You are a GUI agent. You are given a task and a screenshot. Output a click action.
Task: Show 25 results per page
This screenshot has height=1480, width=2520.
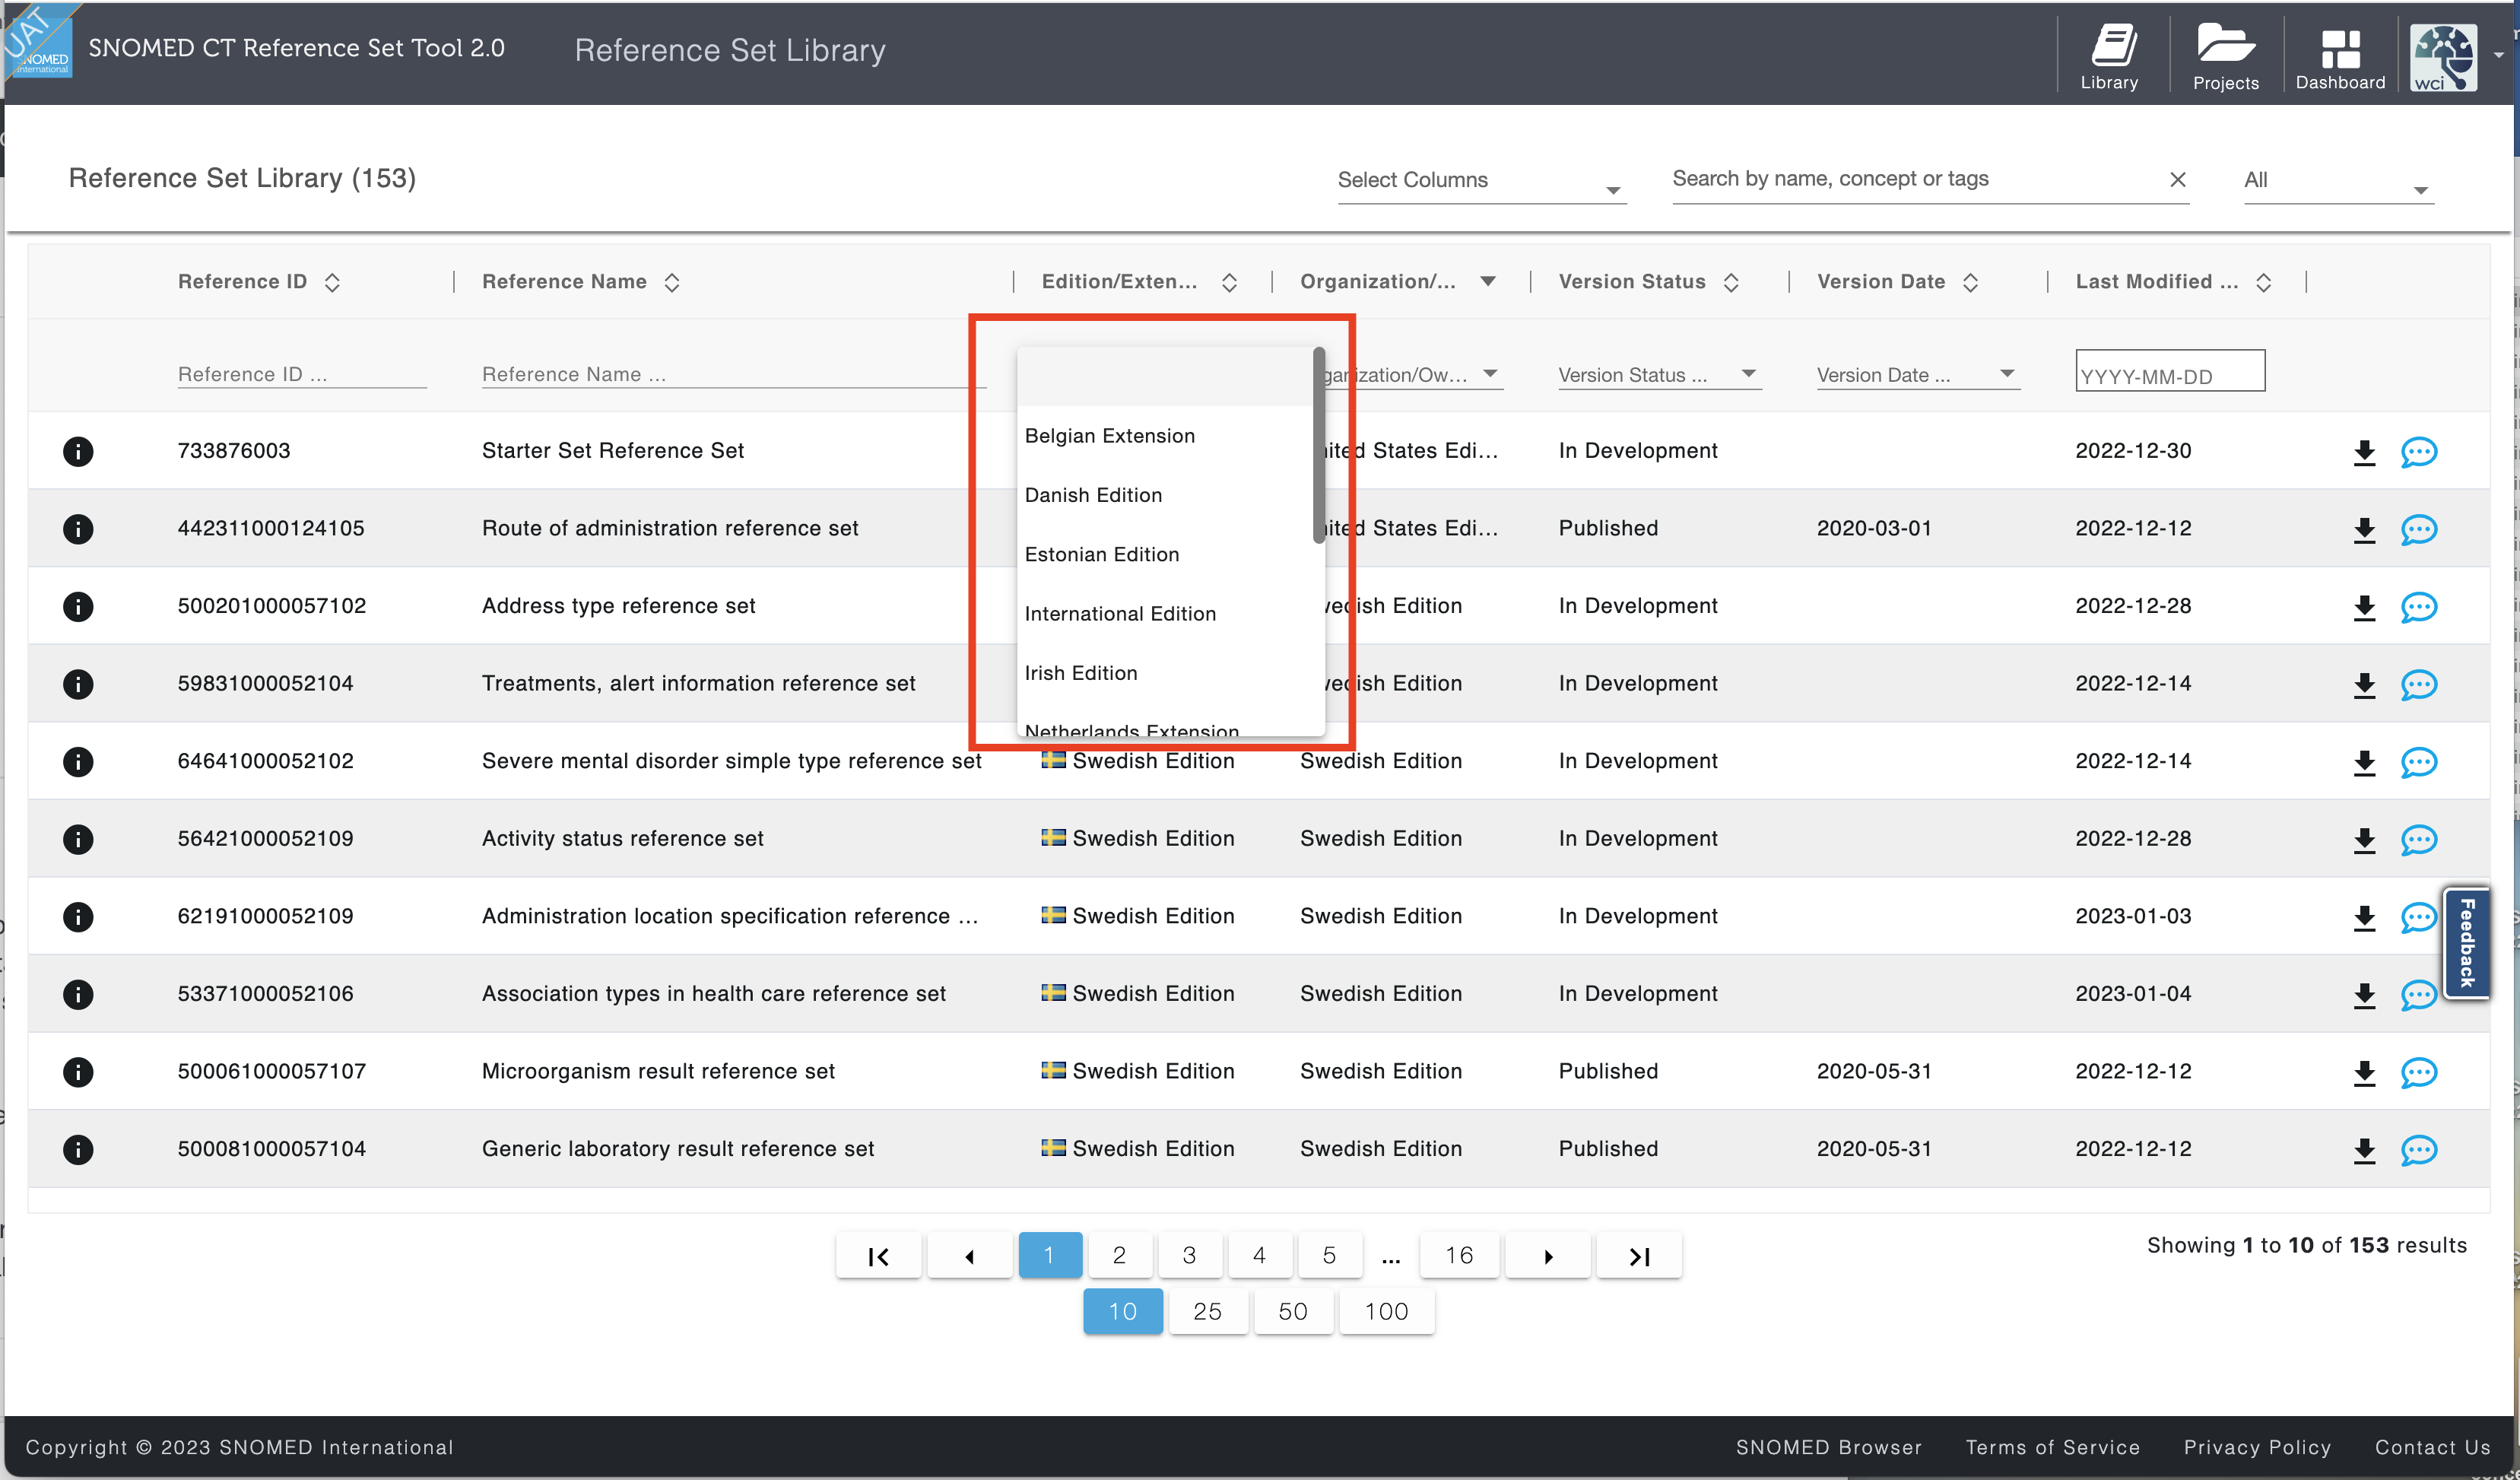1207,1312
